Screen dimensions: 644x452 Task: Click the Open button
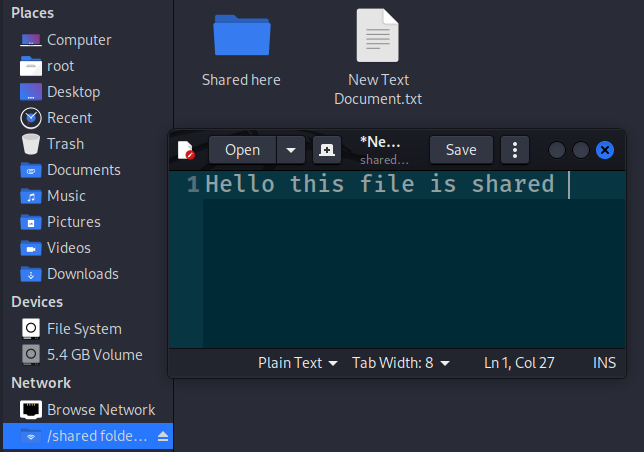[x=242, y=150]
